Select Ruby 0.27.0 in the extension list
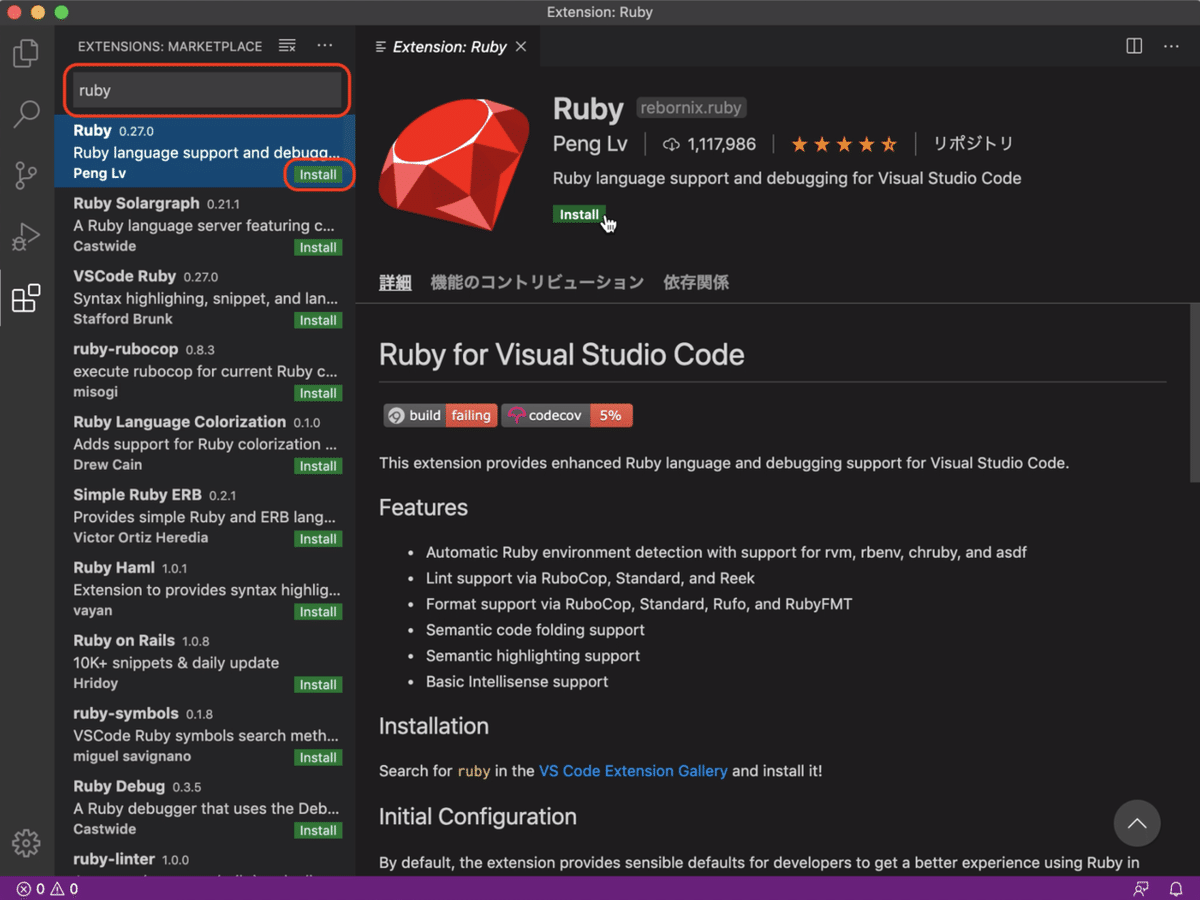The width and height of the screenshot is (1200, 900). point(205,152)
